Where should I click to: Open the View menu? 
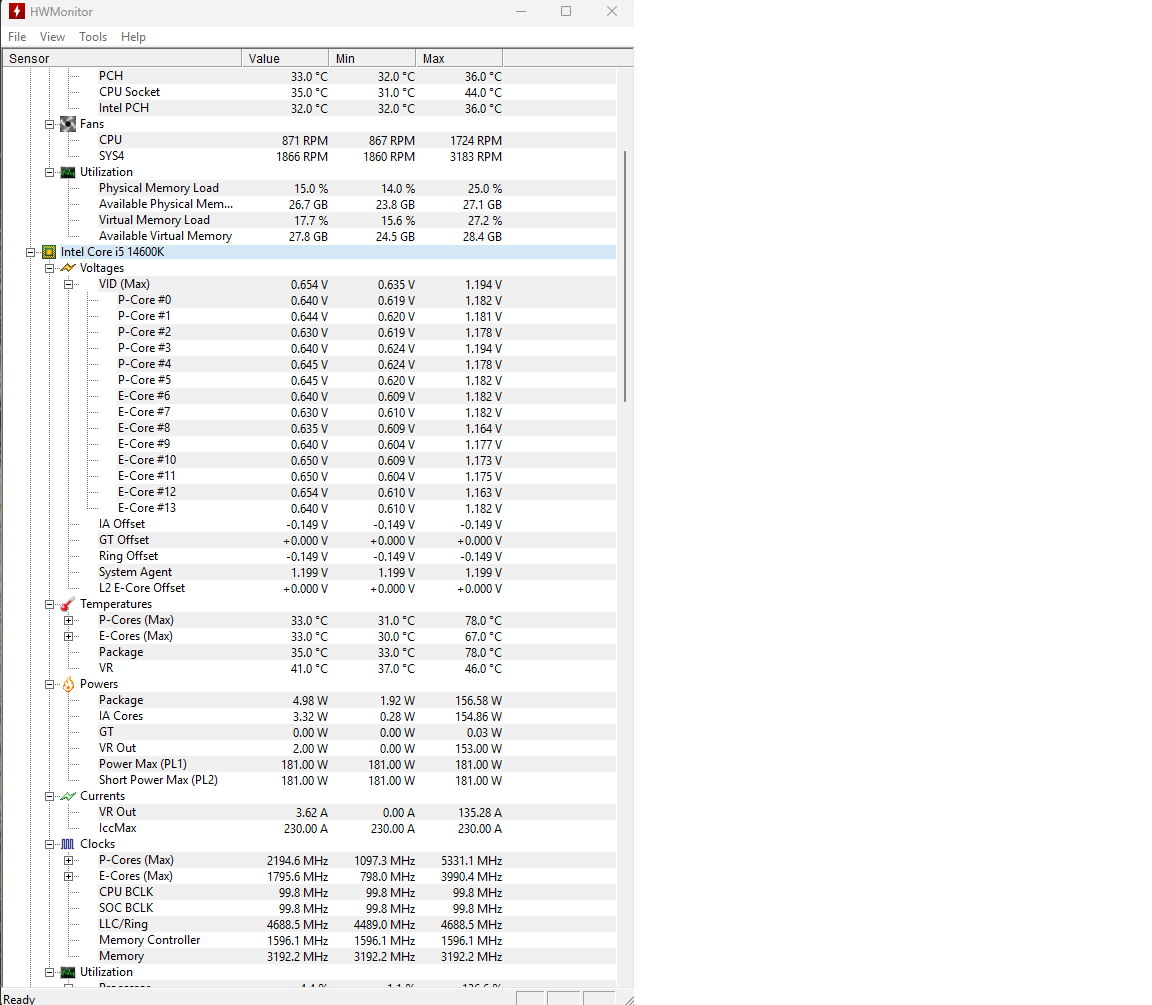click(52, 37)
